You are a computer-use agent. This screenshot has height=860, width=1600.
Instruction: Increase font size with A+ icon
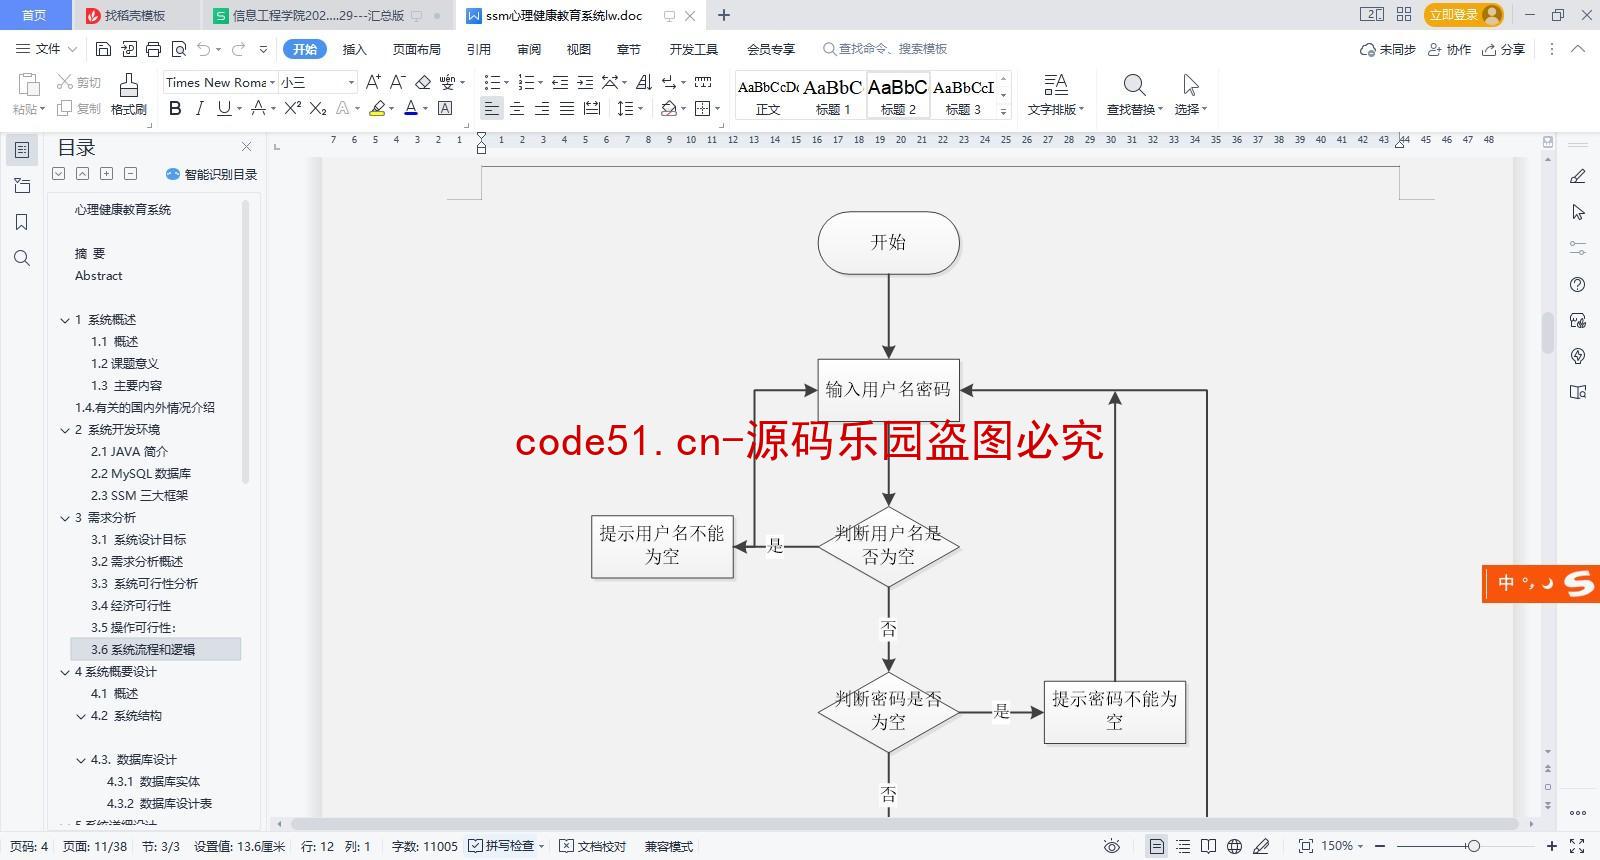(x=373, y=82)
